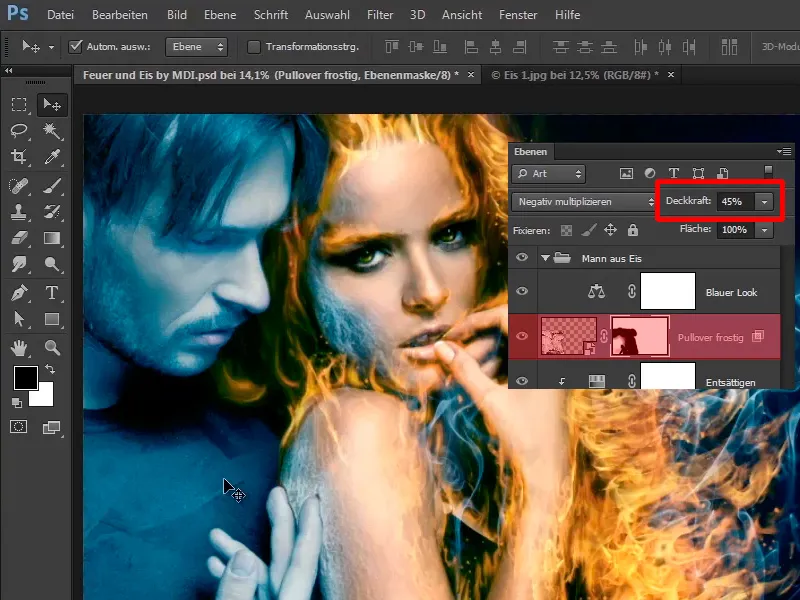Open the Datei menu
Screen dimensions: 800x600
60,15
